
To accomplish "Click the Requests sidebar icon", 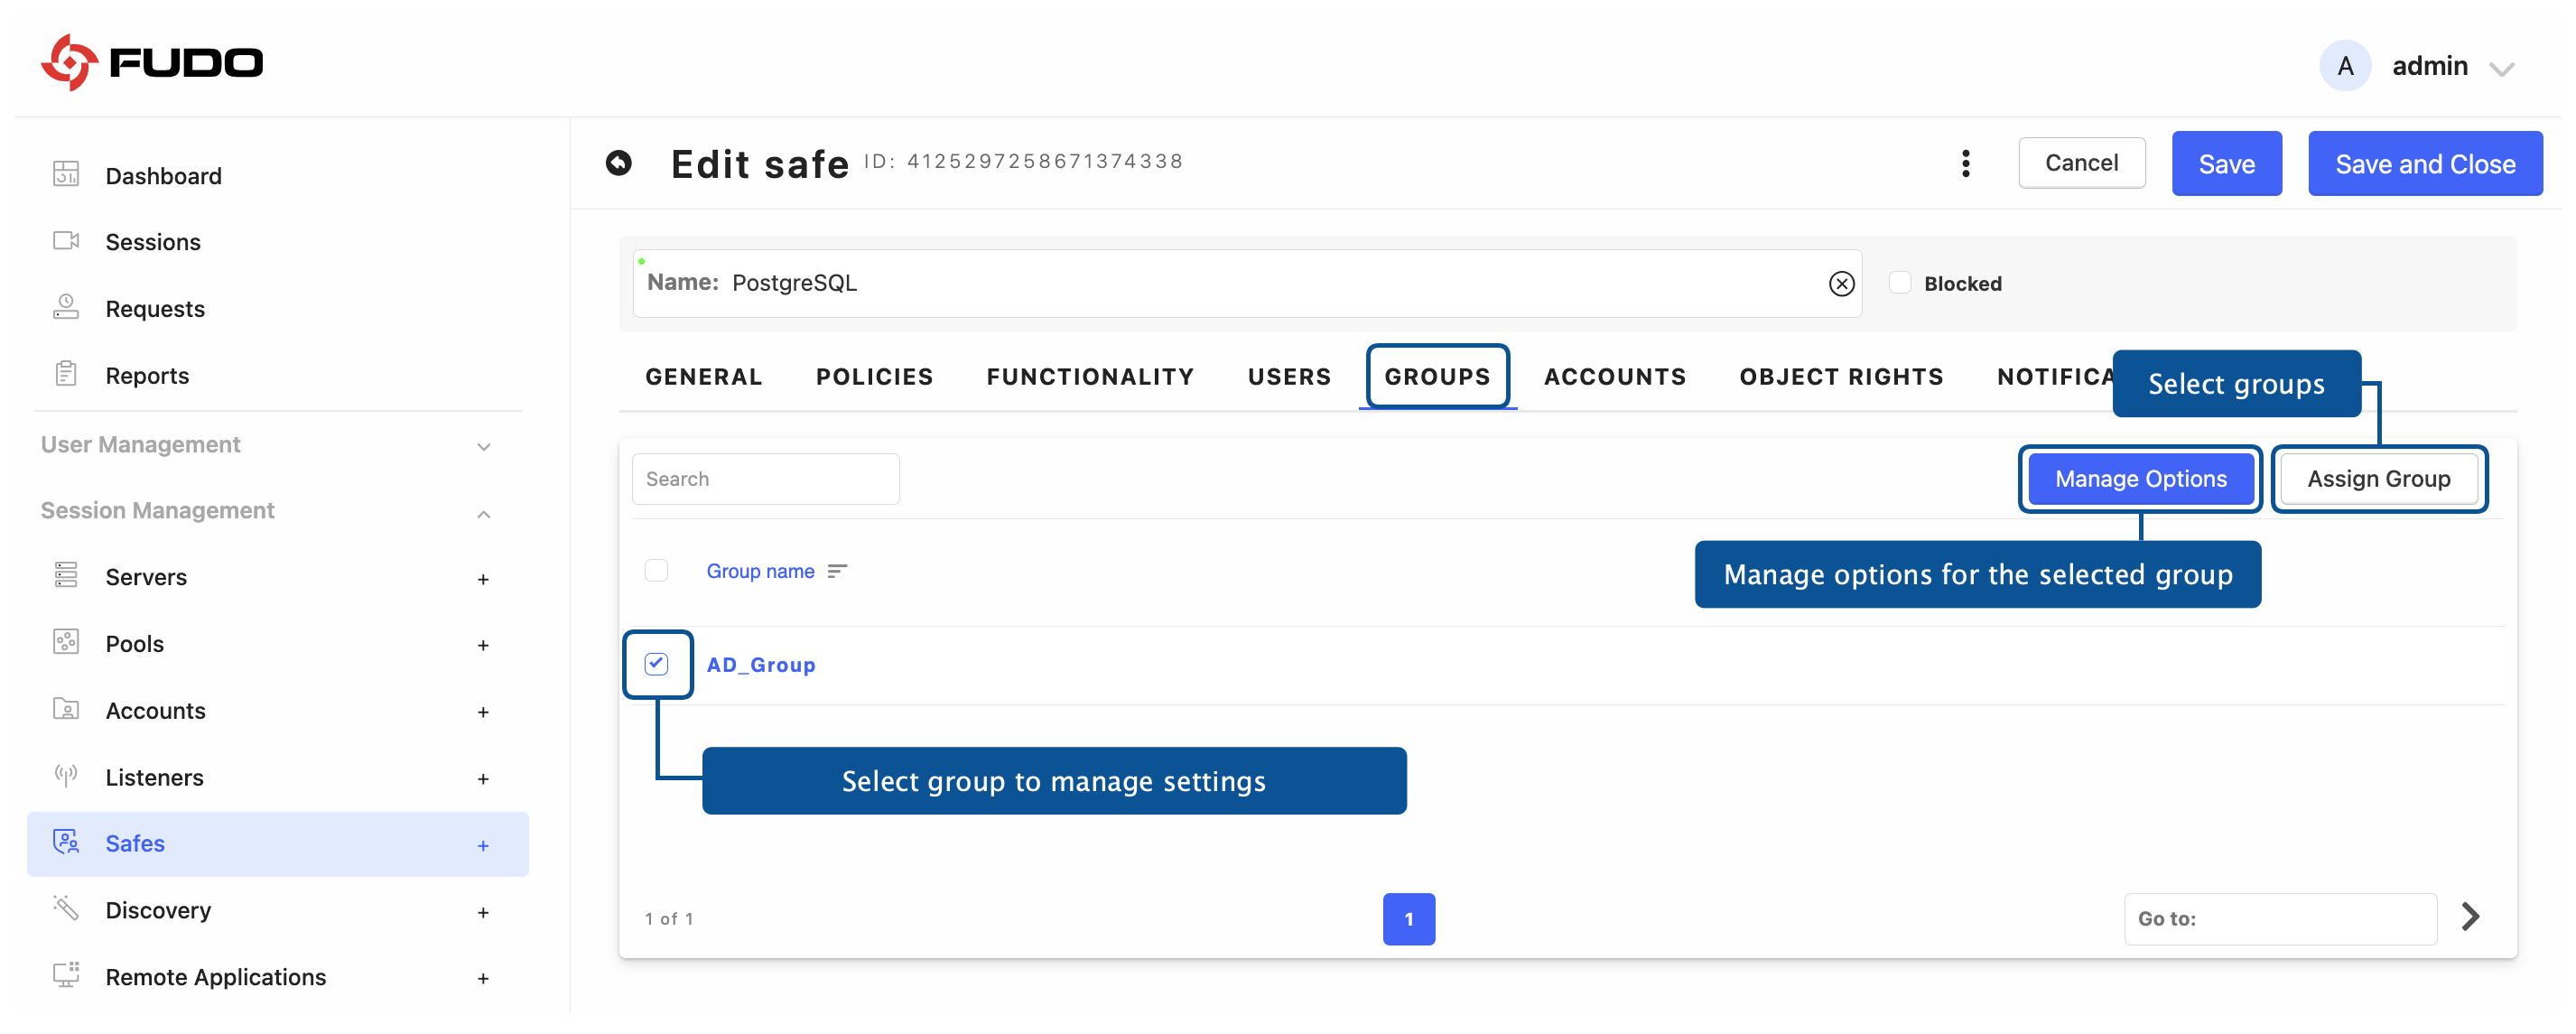I will tap(66, 308).
